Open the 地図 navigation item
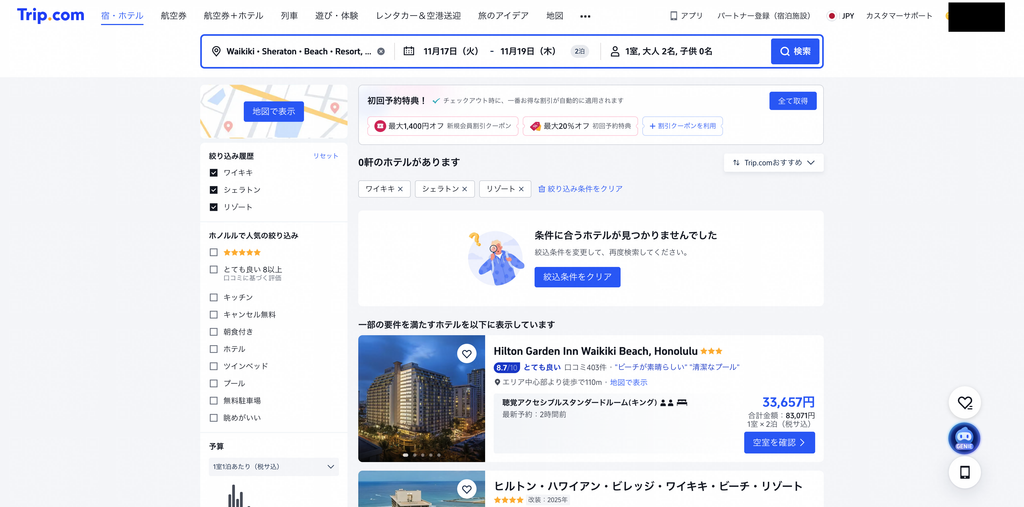Image resolution: width=1024 pixels, height=507 pixels. tap(554, 16)
